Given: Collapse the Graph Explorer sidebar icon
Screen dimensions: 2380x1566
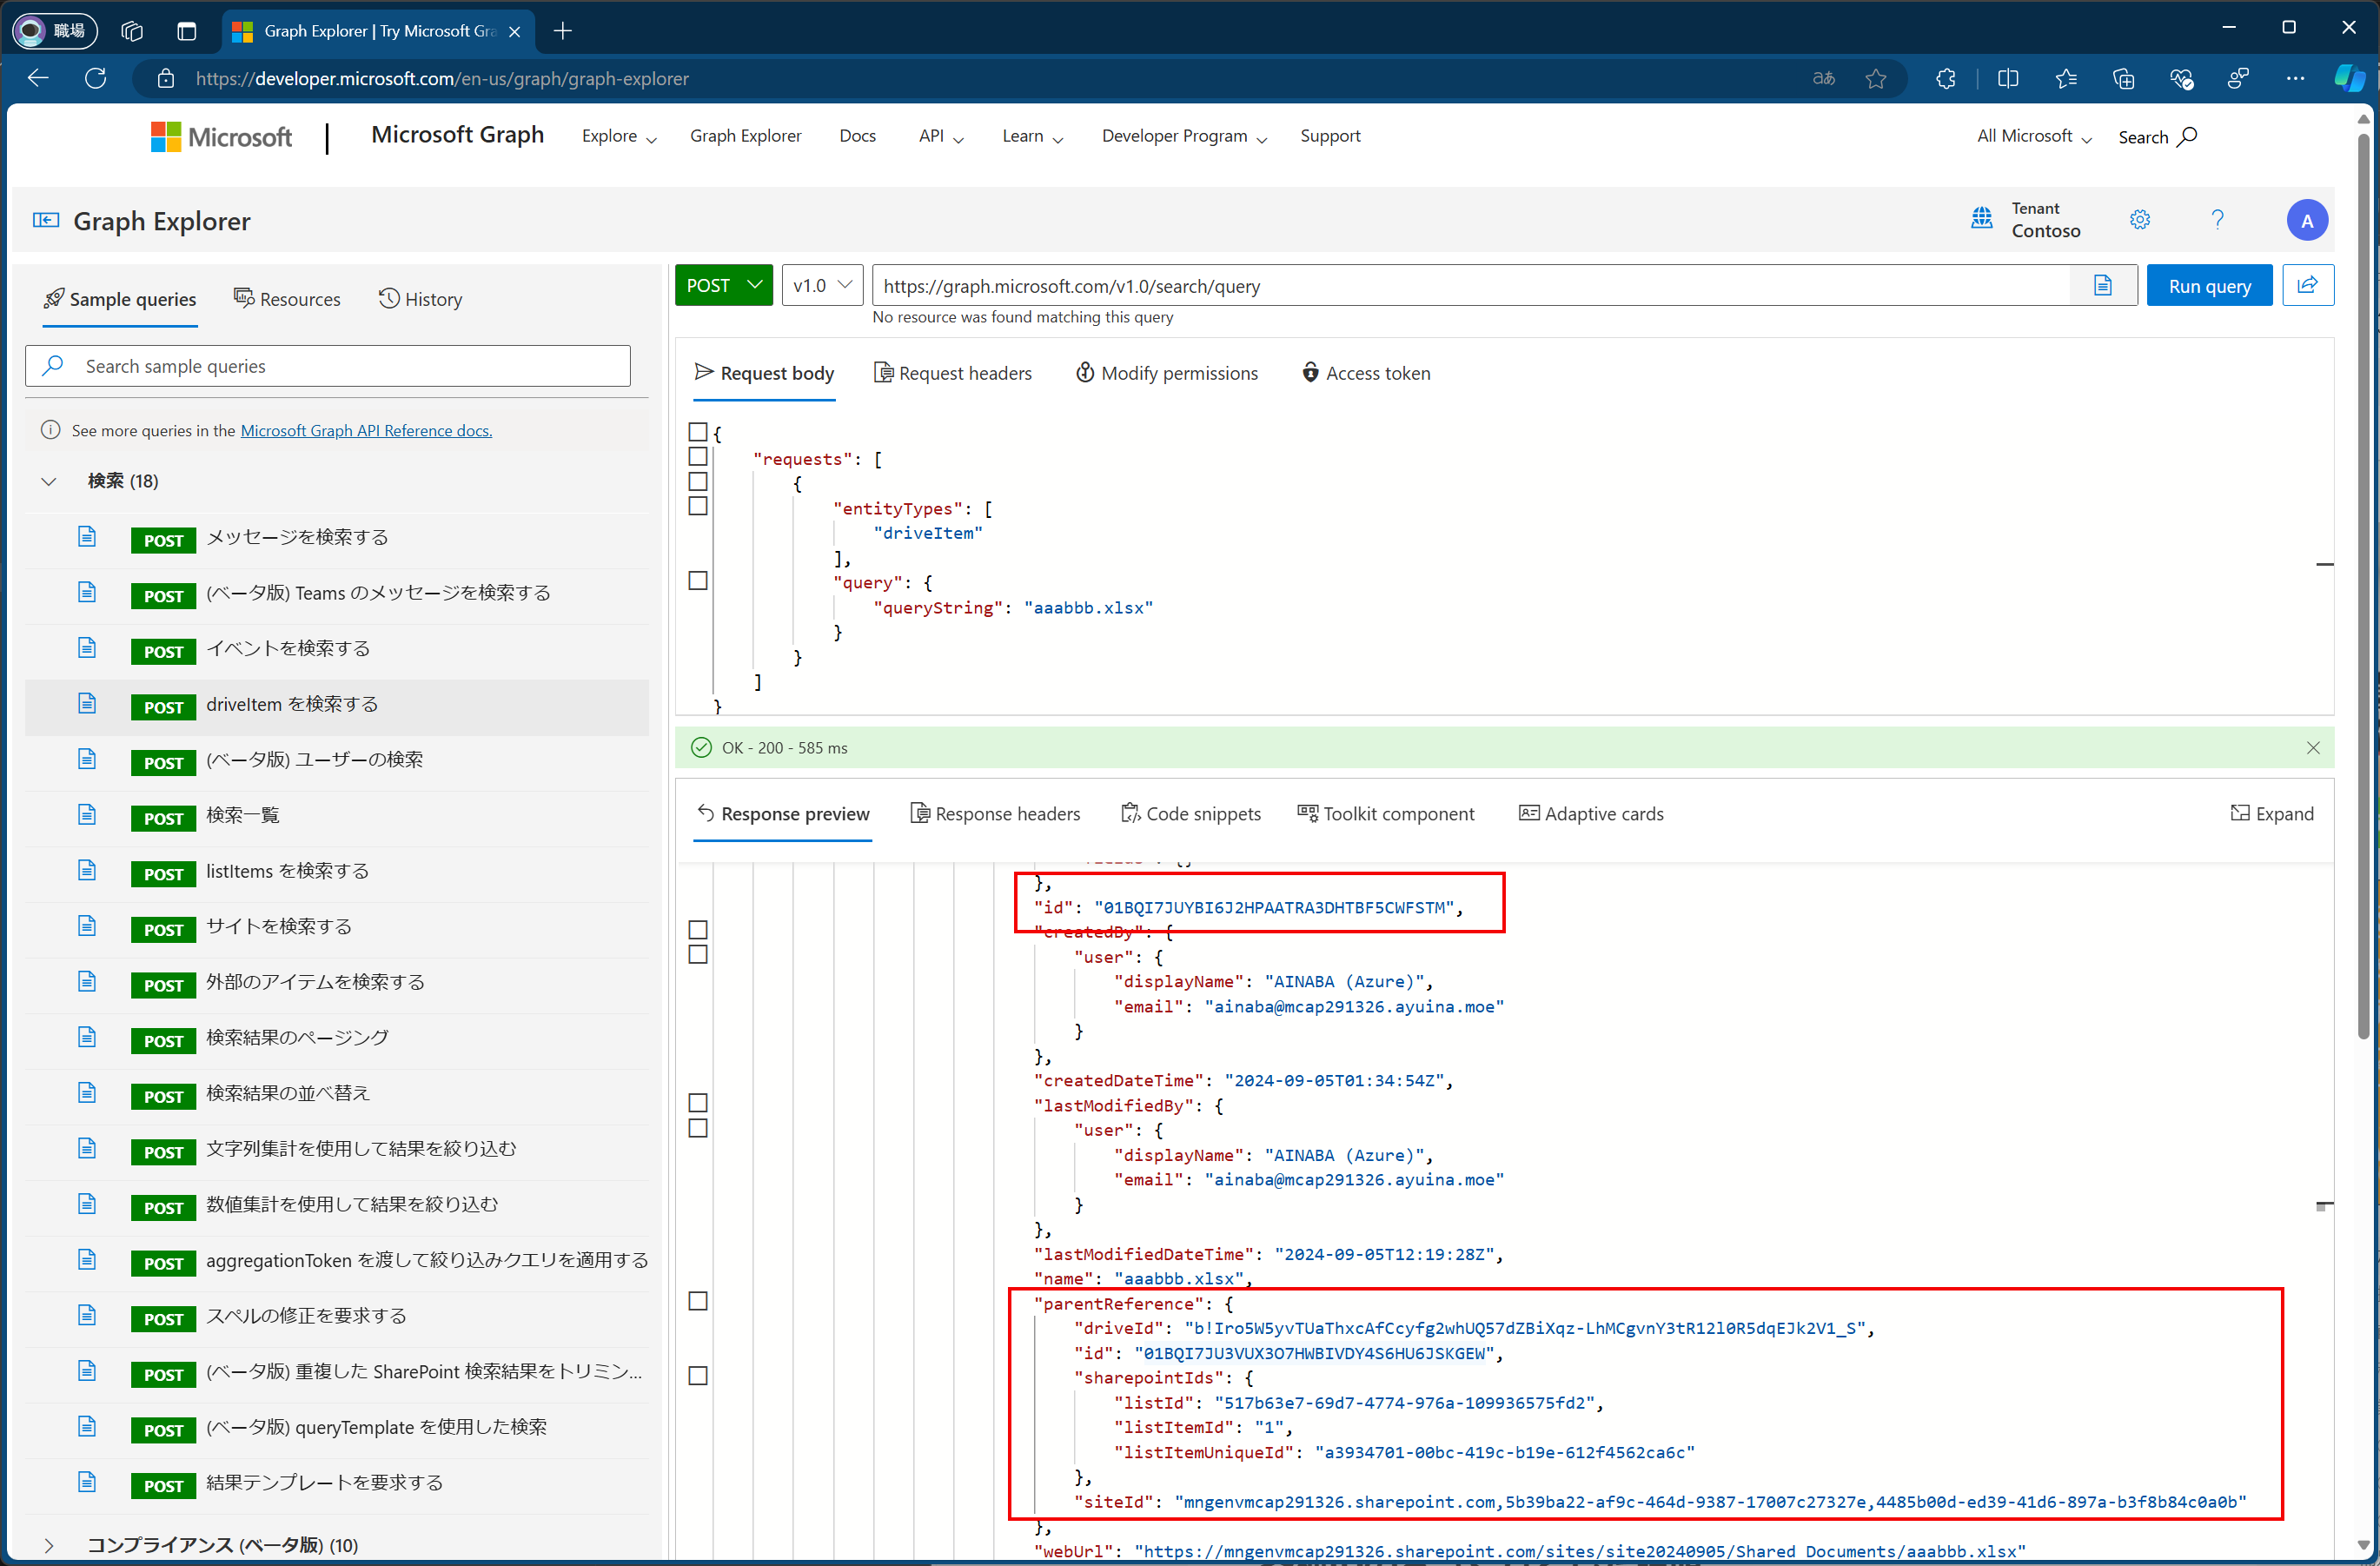Looking at the screenshot, I should pos(46,220).
